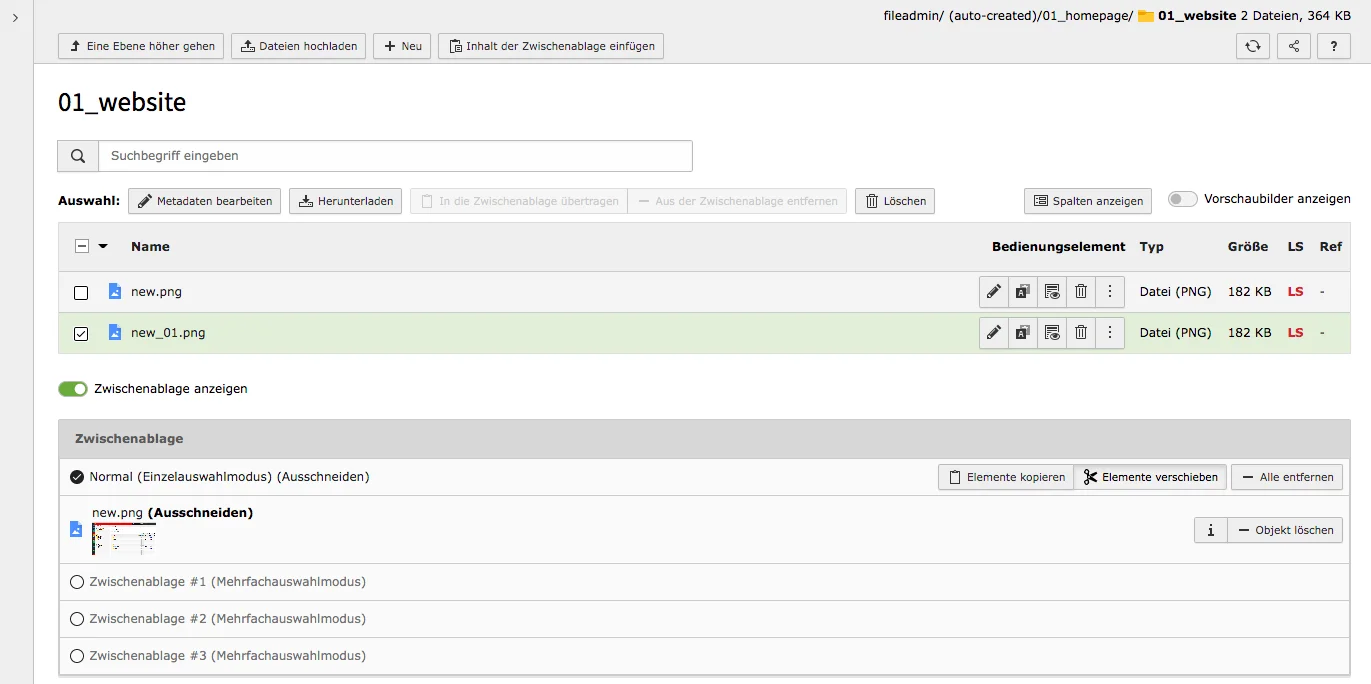This screenshot has width=1371, height=684.
Task: Clear the clipboard via Alle entfernen
Action: pyautogui.click(x=1287, y=477)
